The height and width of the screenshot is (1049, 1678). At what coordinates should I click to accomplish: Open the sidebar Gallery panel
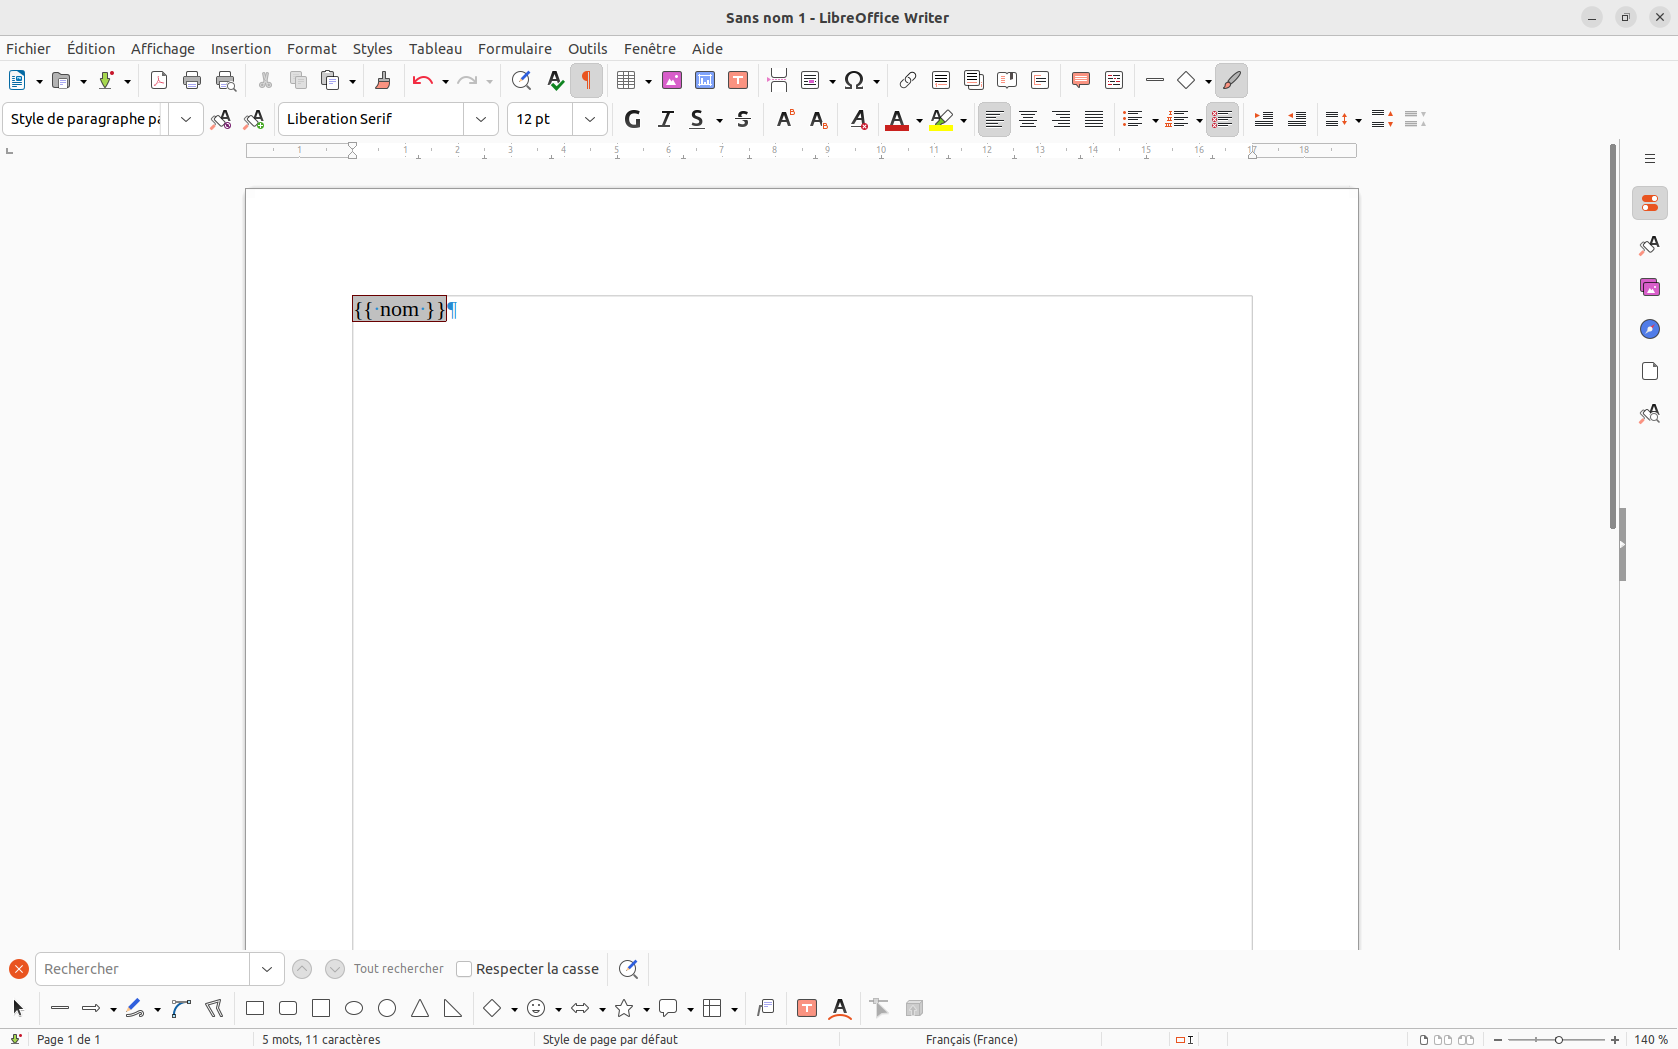pyautogui.click(x=1649, y=287)
